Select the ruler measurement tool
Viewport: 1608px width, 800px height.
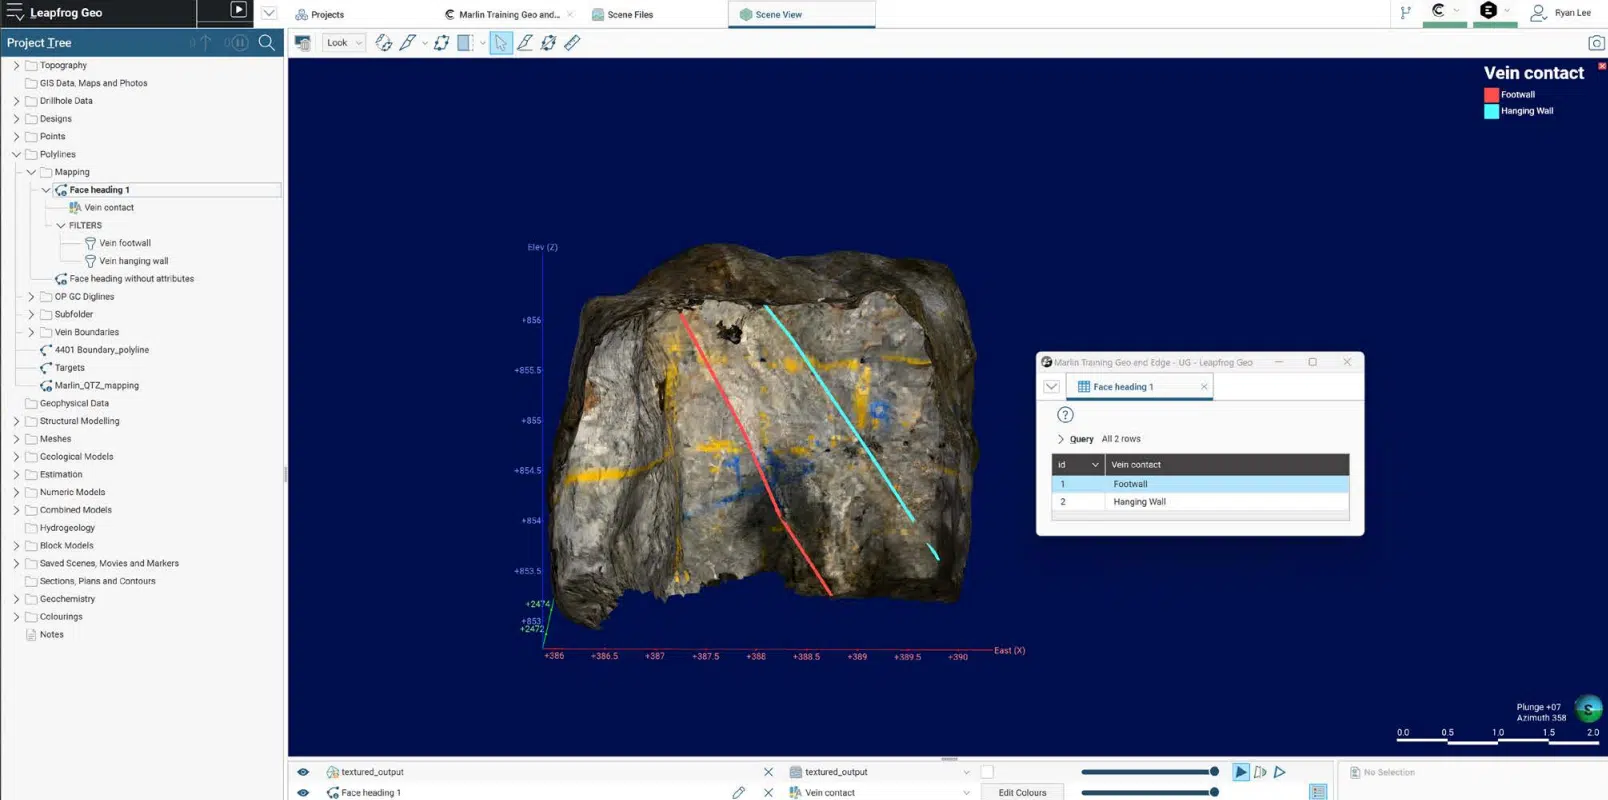coord(572,42)
